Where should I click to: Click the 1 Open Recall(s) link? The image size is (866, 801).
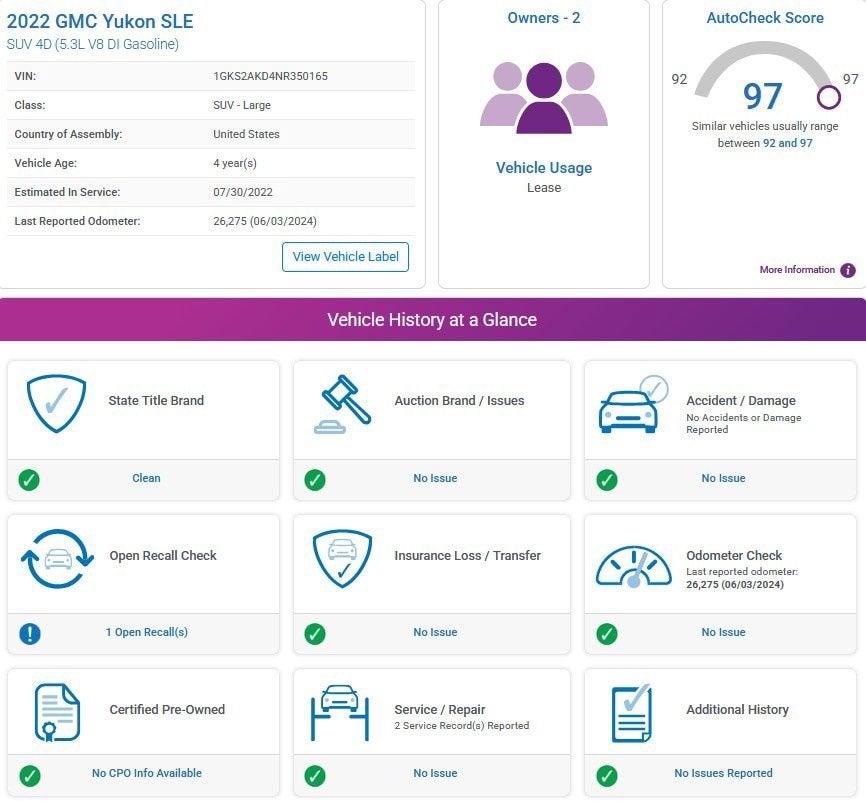(147, 632)
